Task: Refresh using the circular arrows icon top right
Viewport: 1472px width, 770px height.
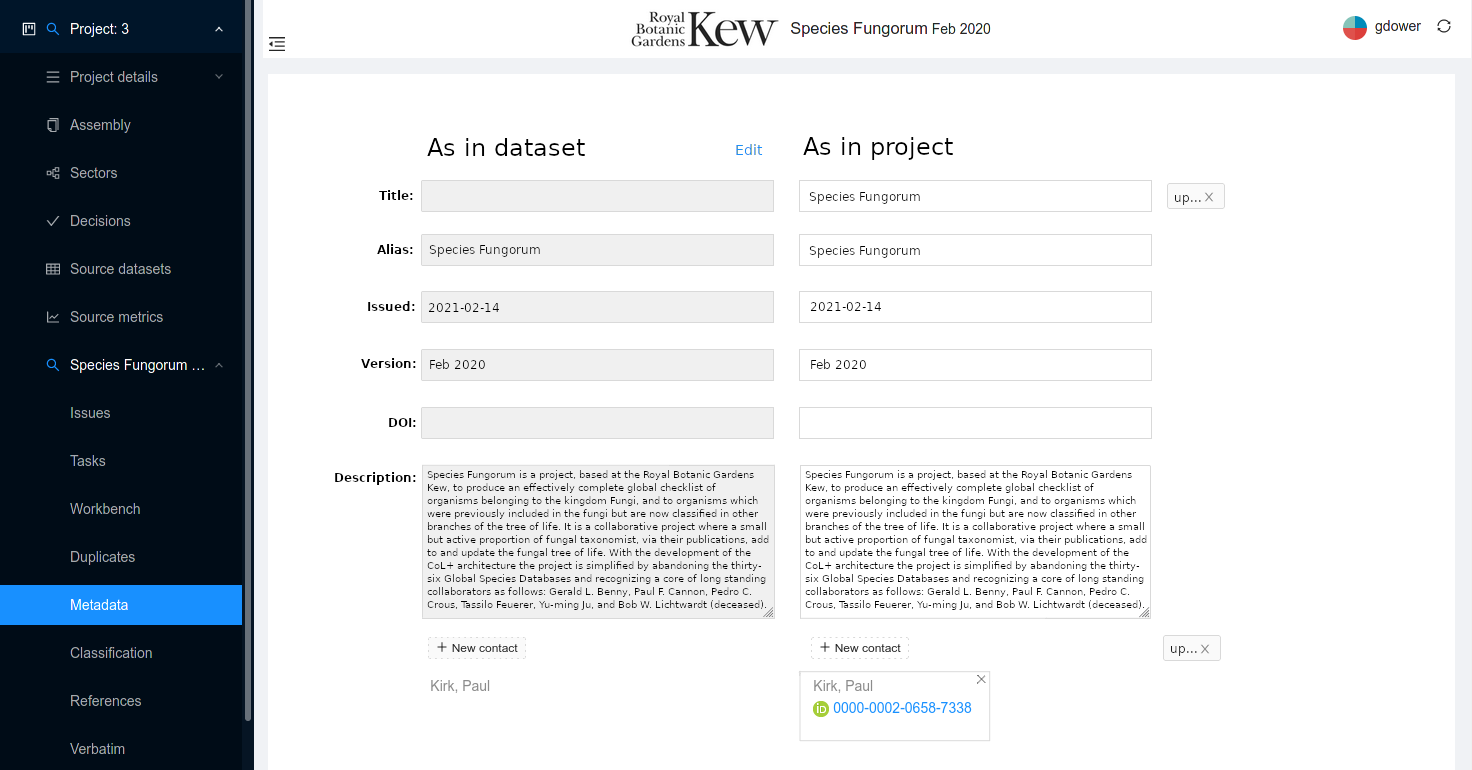Action: click(x=1443, y=26)
